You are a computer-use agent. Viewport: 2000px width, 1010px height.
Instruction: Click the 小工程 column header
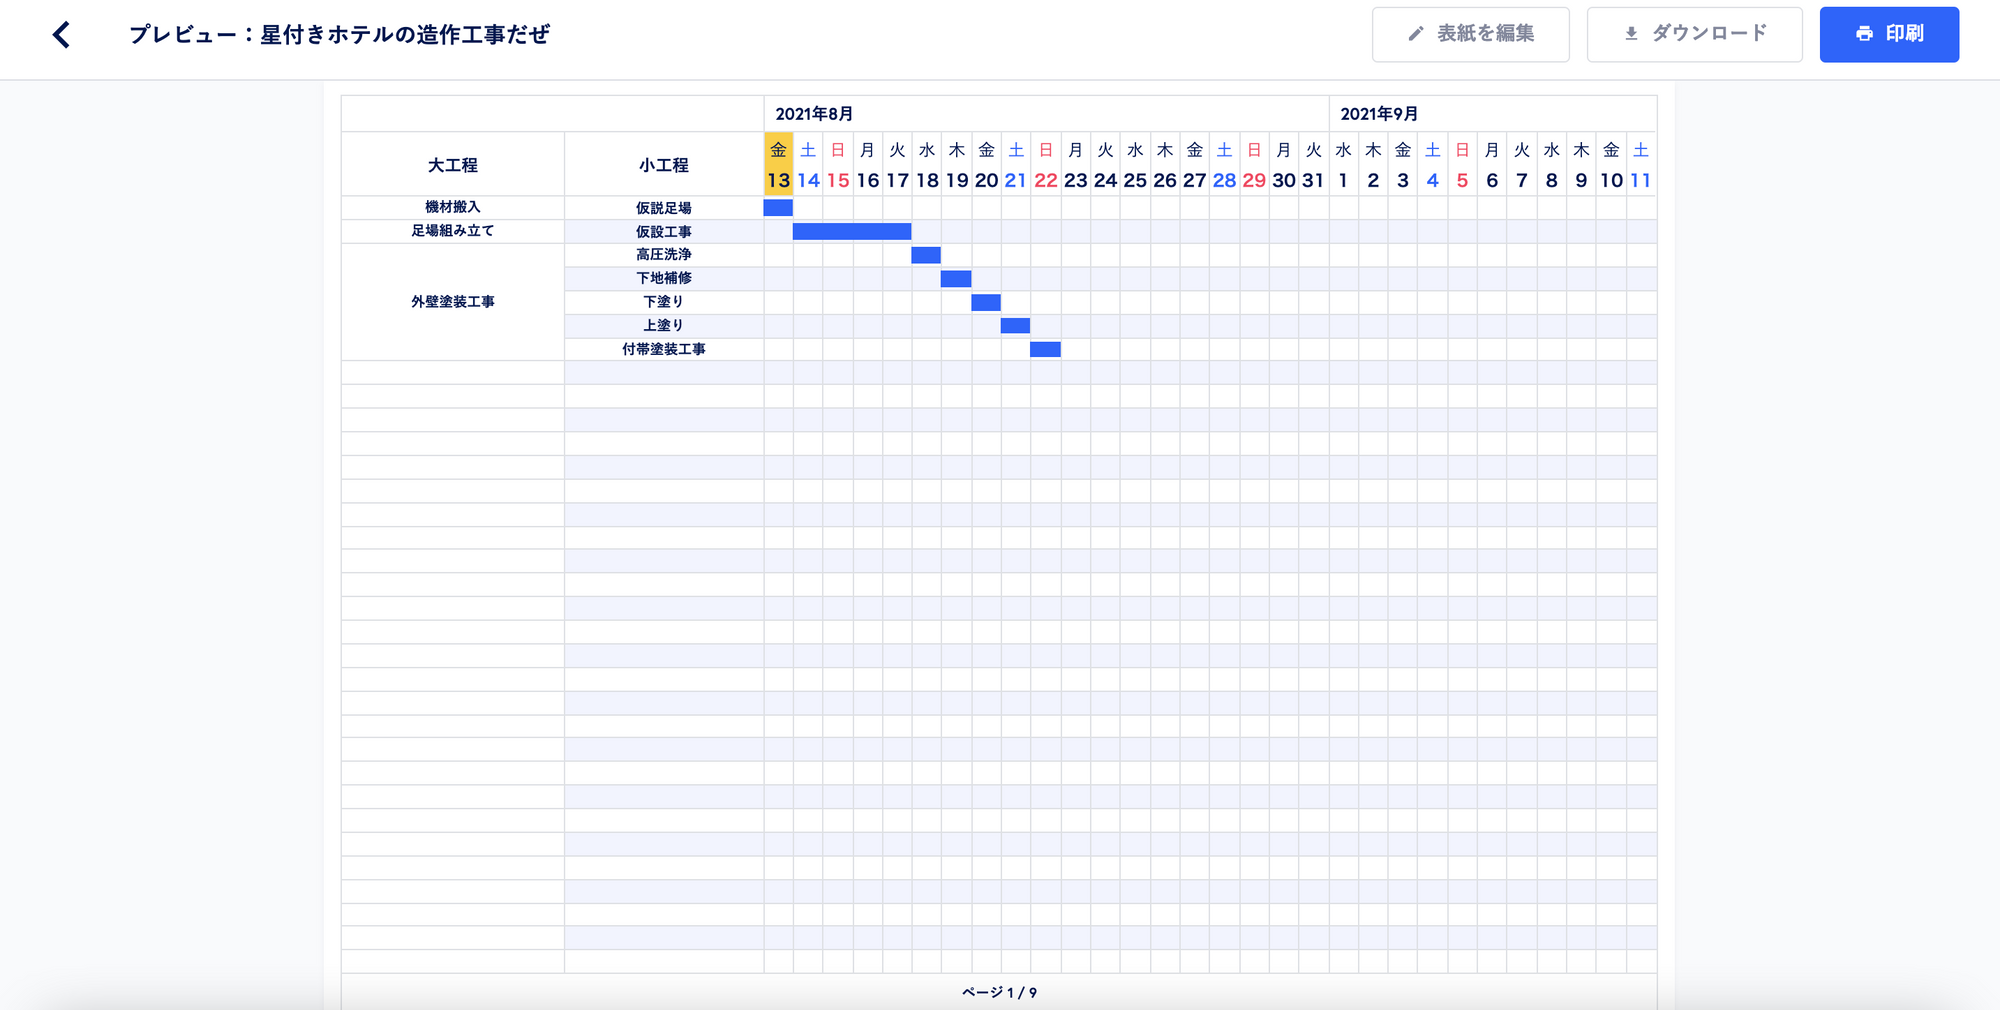tap(664, 165)
